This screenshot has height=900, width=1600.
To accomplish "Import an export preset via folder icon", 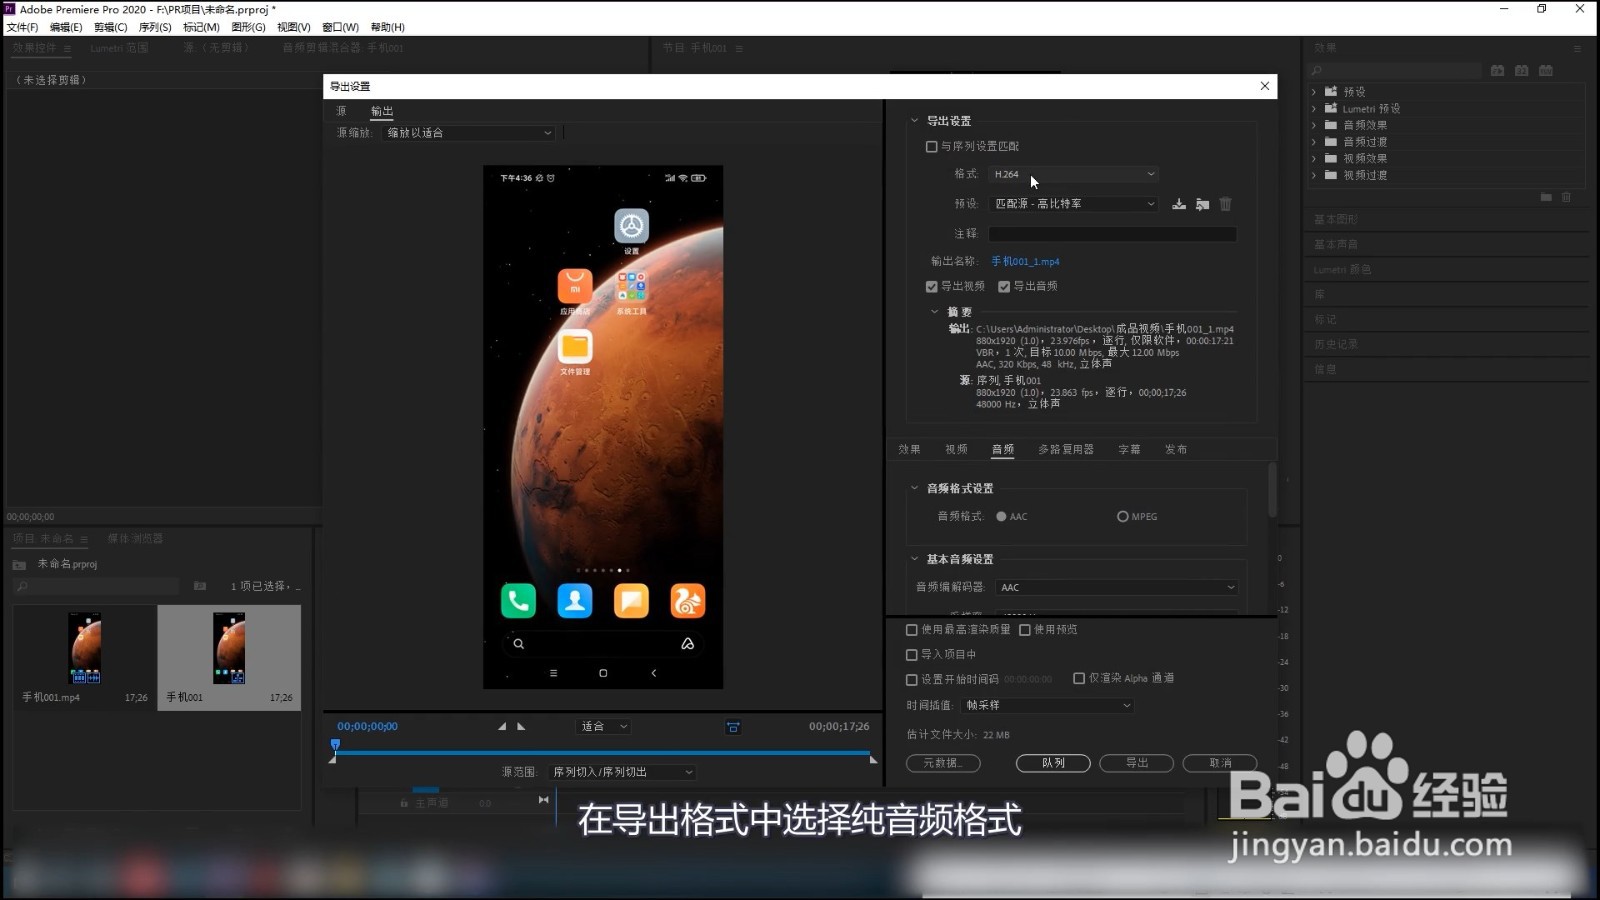I will coord(1202,204).
